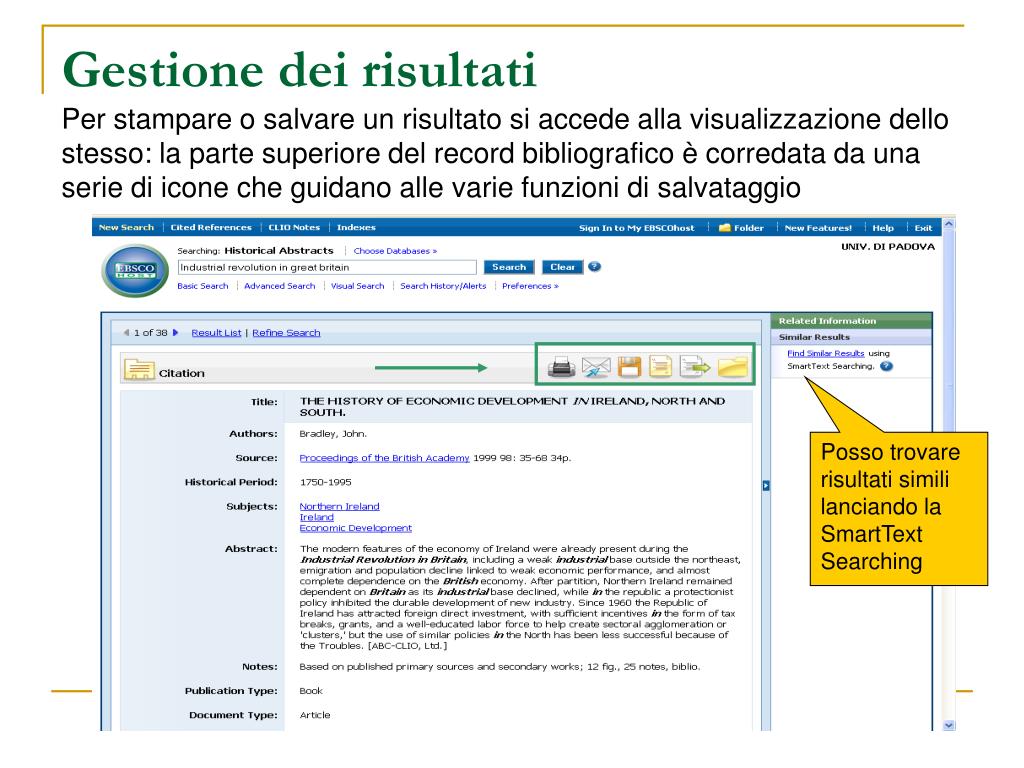The height and width of the screenshot is (768, 1024).
Task: Collapse Related Information side panel arrow
Action: click(x=766, y=485)
